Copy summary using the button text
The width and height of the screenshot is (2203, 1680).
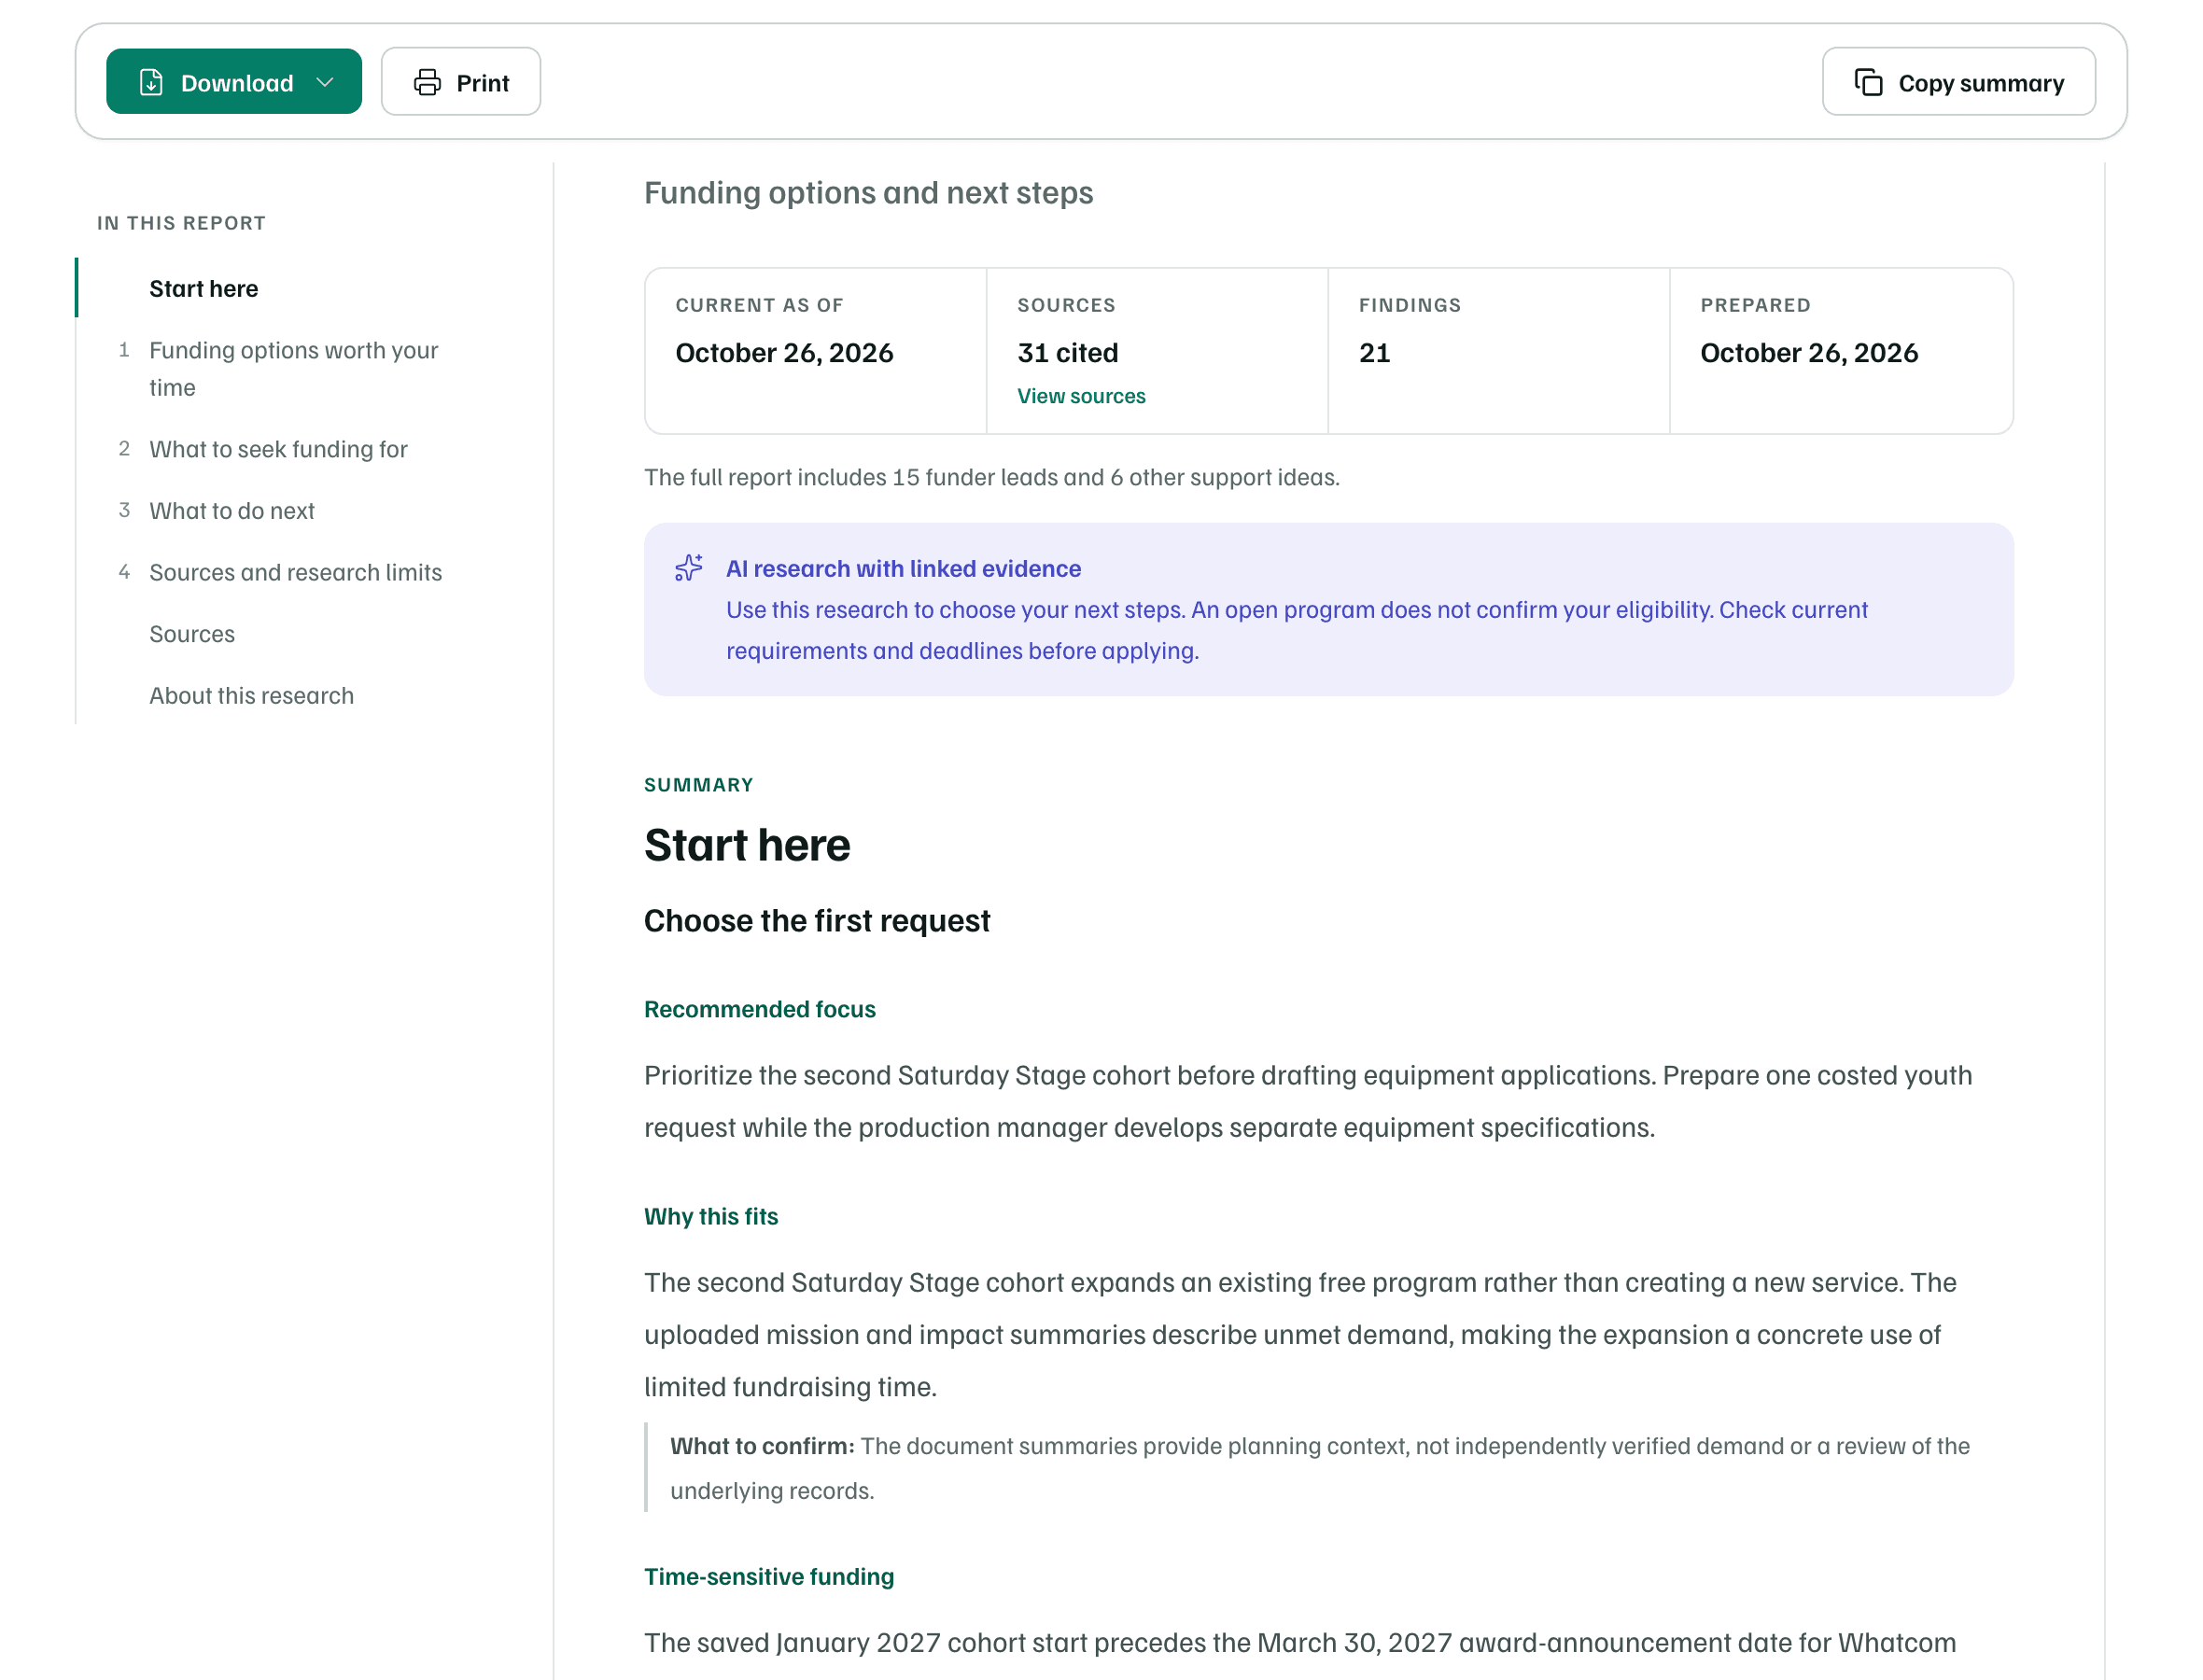pos(1980,83)
